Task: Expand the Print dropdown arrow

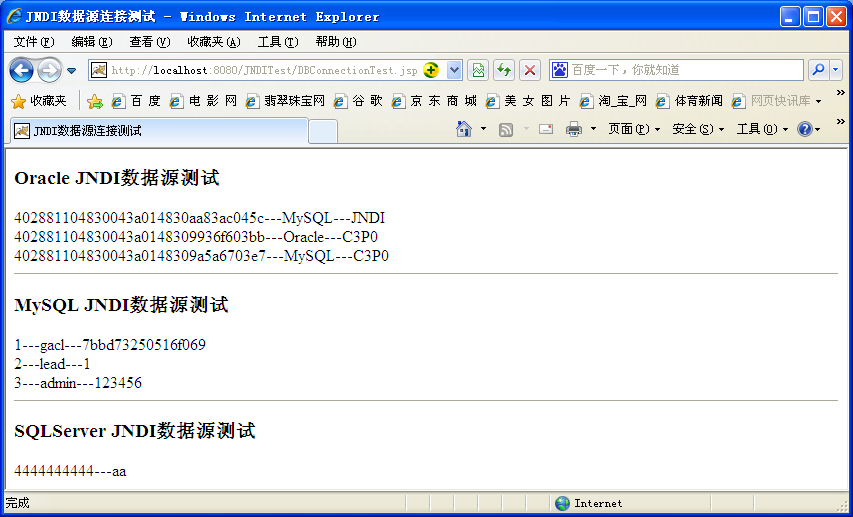Action: [594, 129]
